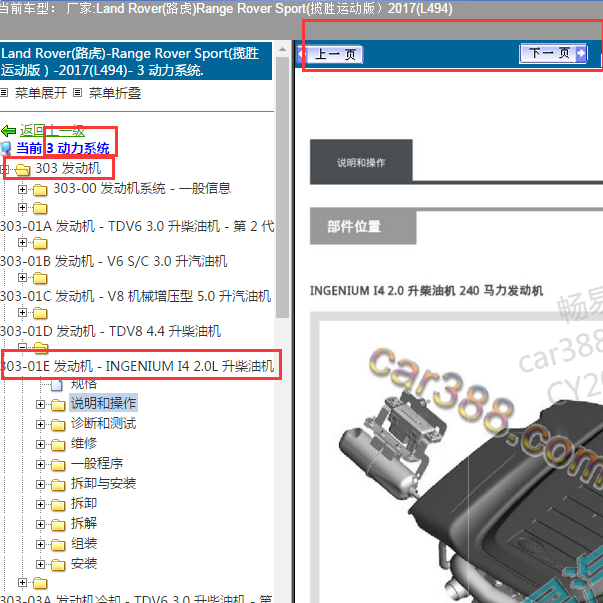Click folder icon of 拆卸
The image size is (603, 603).
58,505
